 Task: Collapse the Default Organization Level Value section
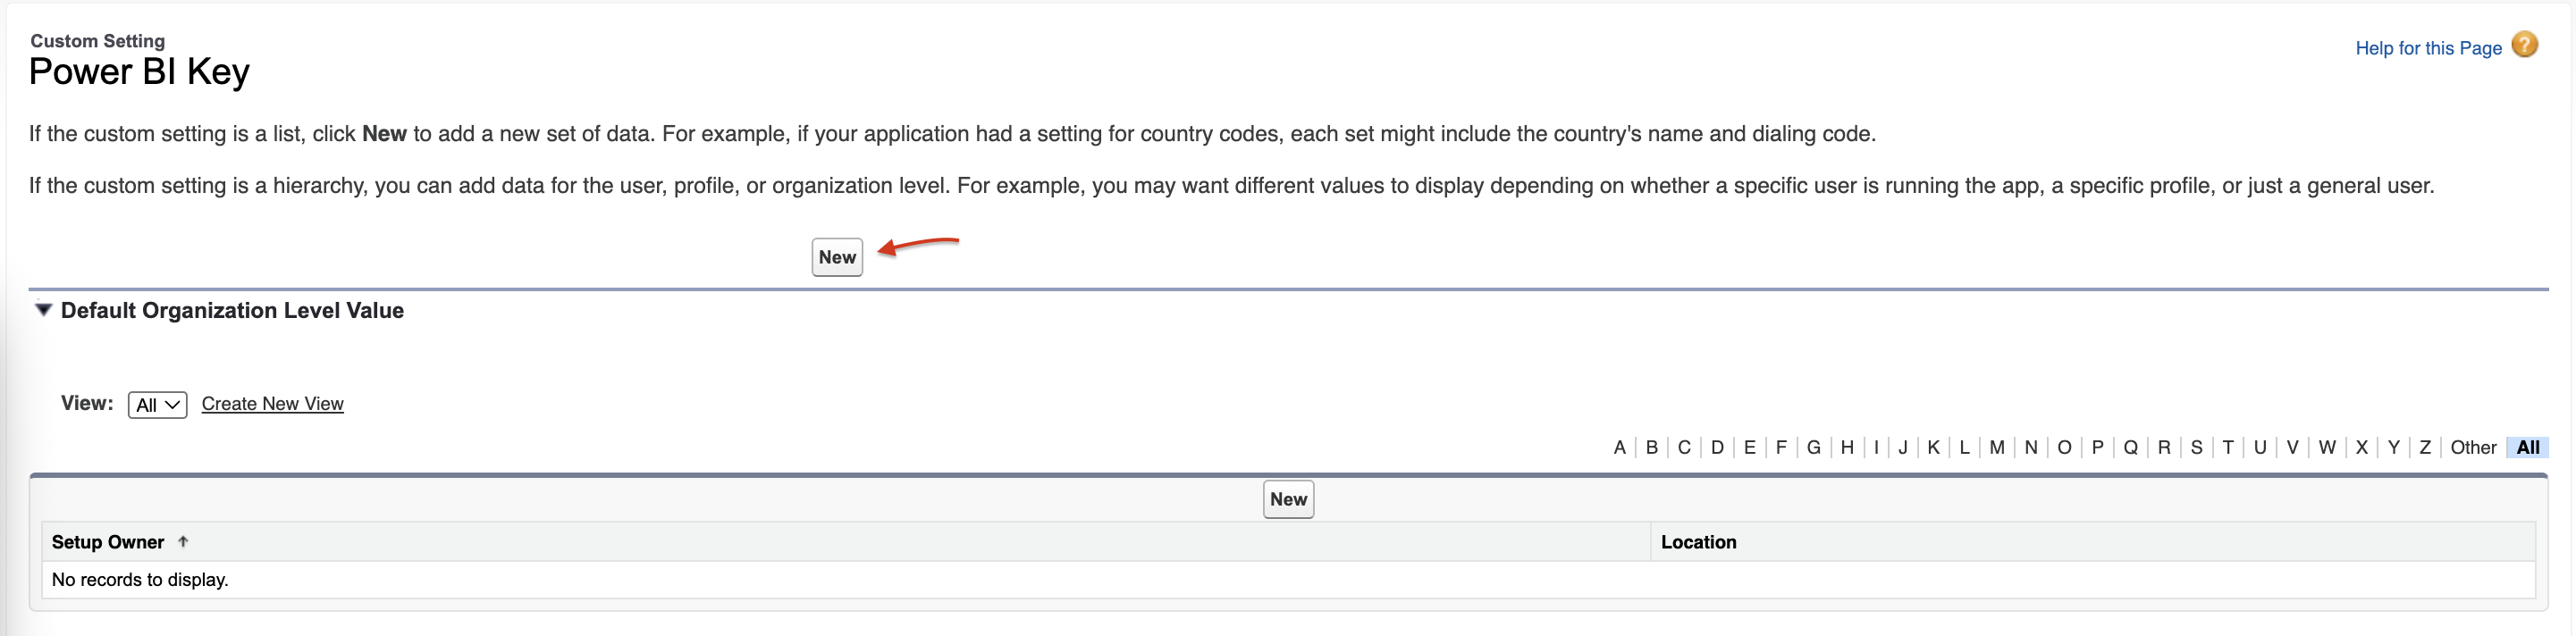click(x=43, y=310)
